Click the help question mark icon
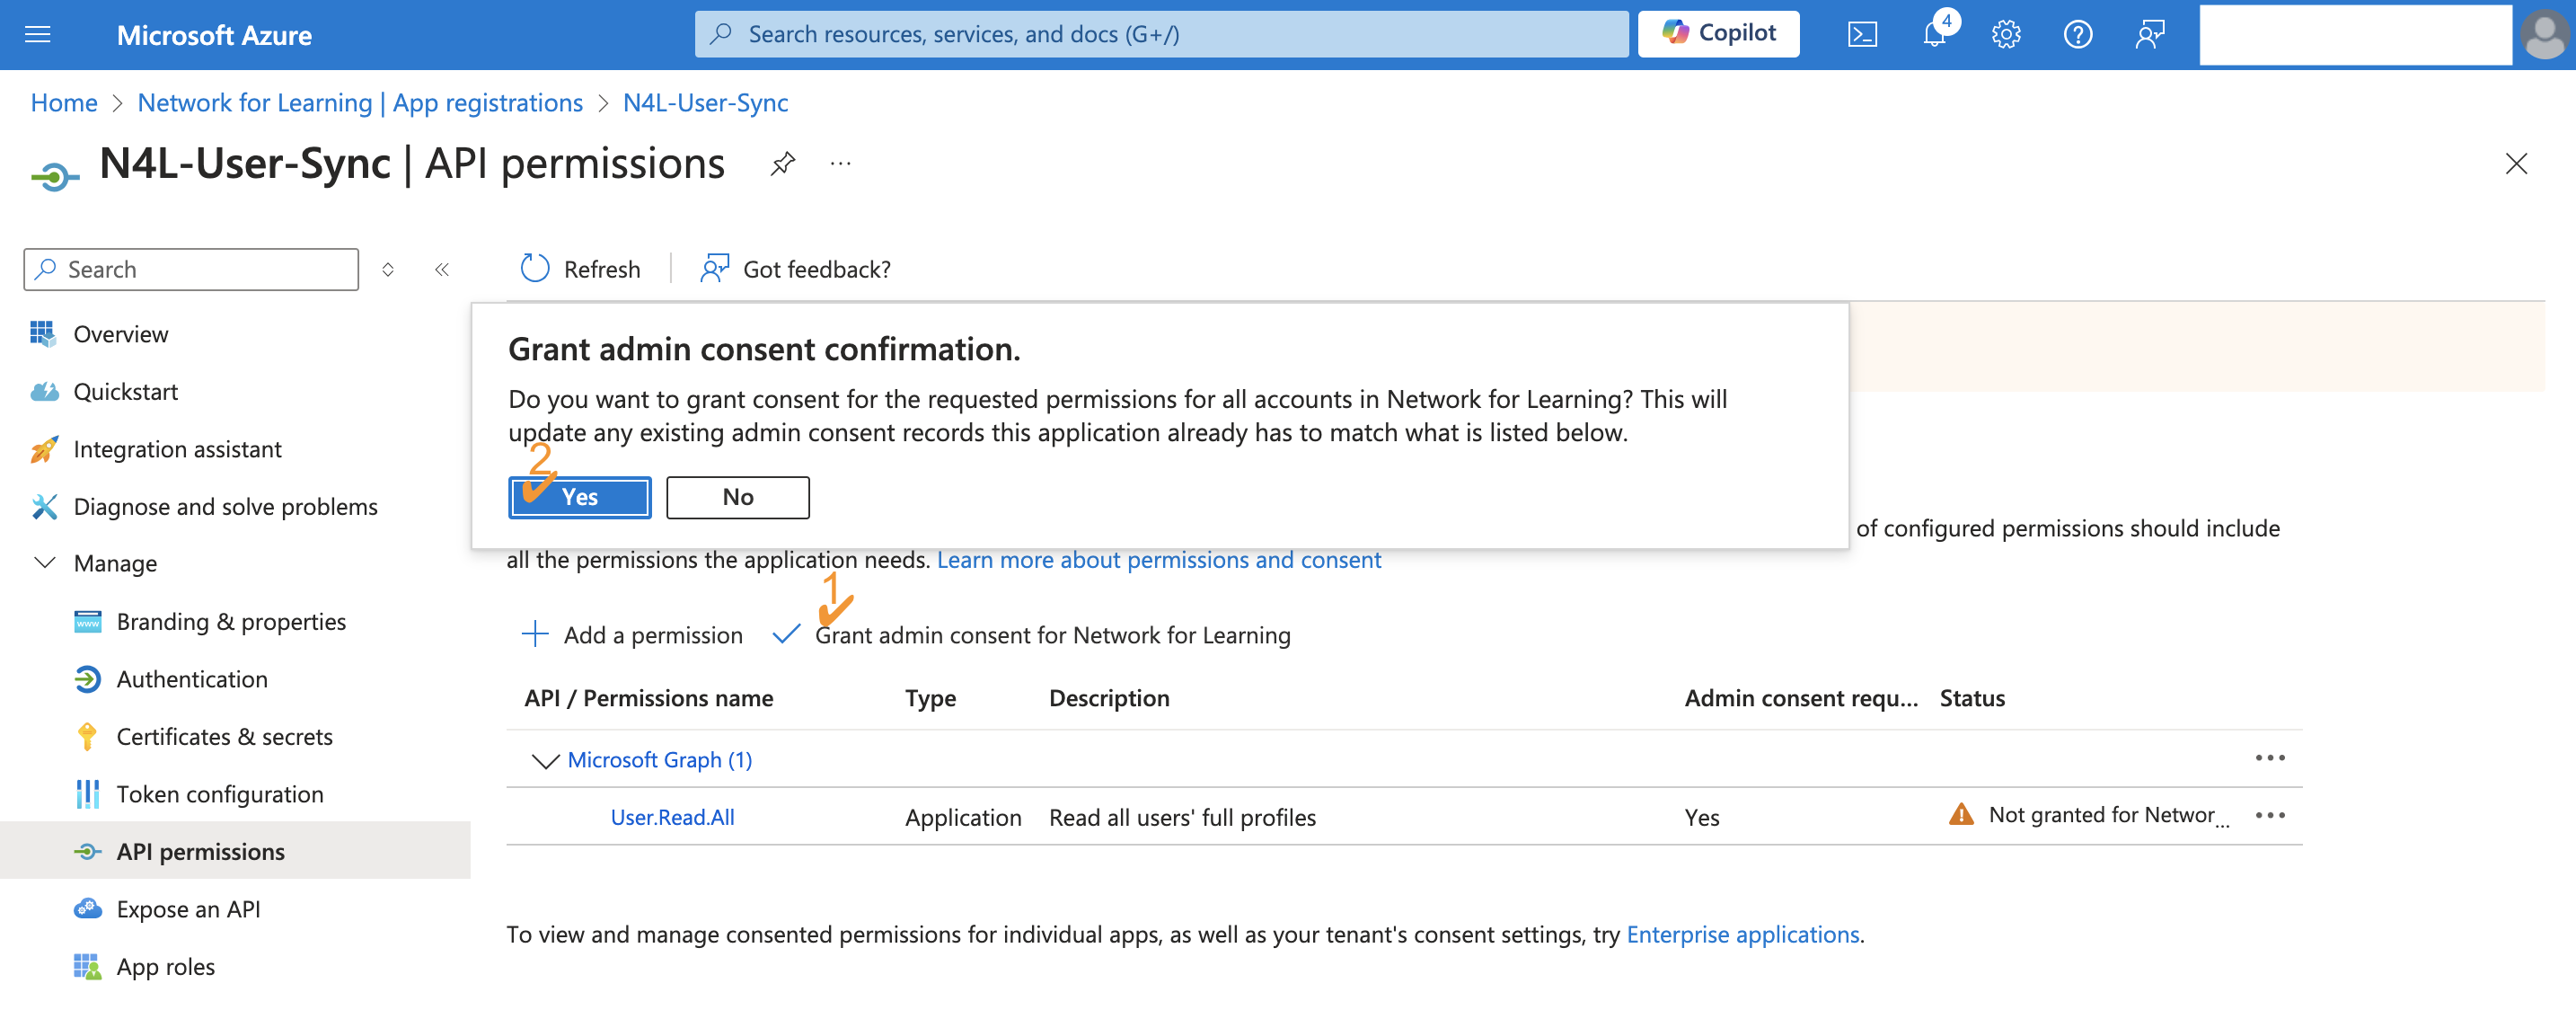2576x1010 pixels. (x=2077, y=35)
